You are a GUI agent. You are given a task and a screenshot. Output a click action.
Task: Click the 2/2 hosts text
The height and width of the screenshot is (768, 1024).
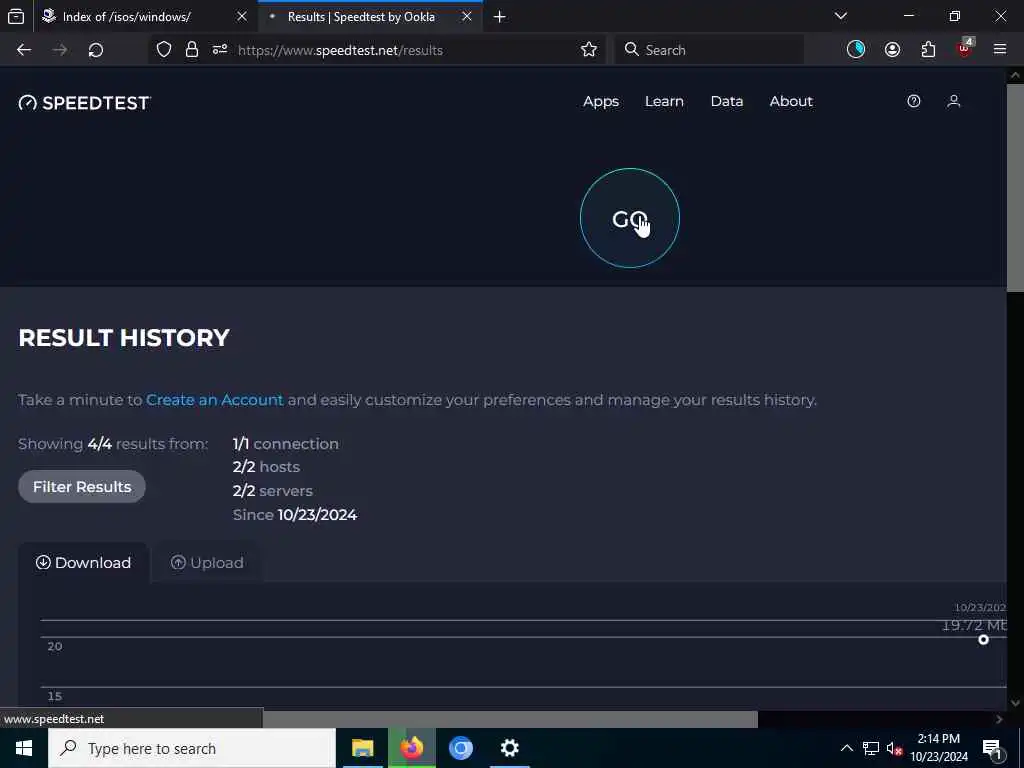tap(266, 467)
